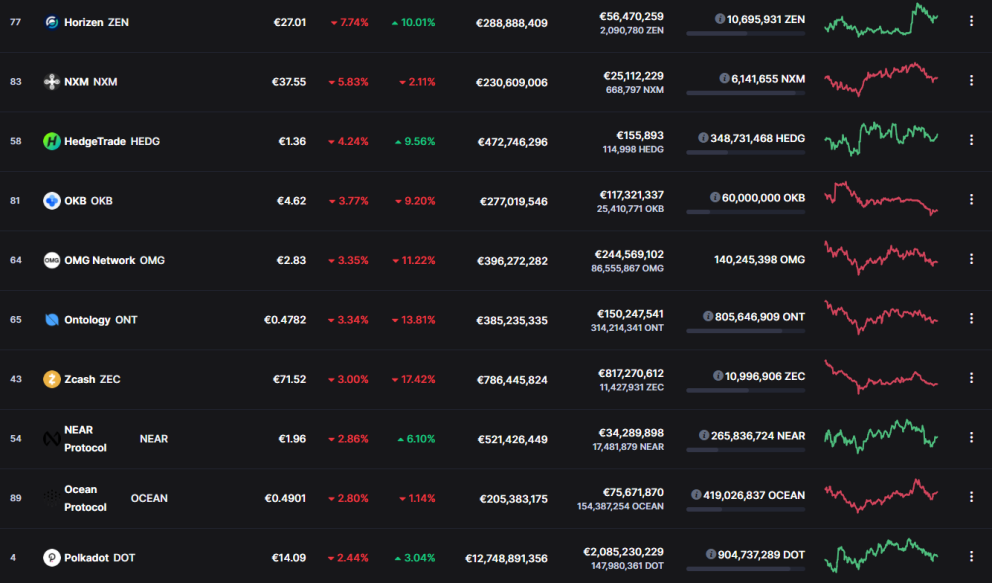Click the OKB 7-day price chart
The image size is (992, 583).
coord(881,199)
